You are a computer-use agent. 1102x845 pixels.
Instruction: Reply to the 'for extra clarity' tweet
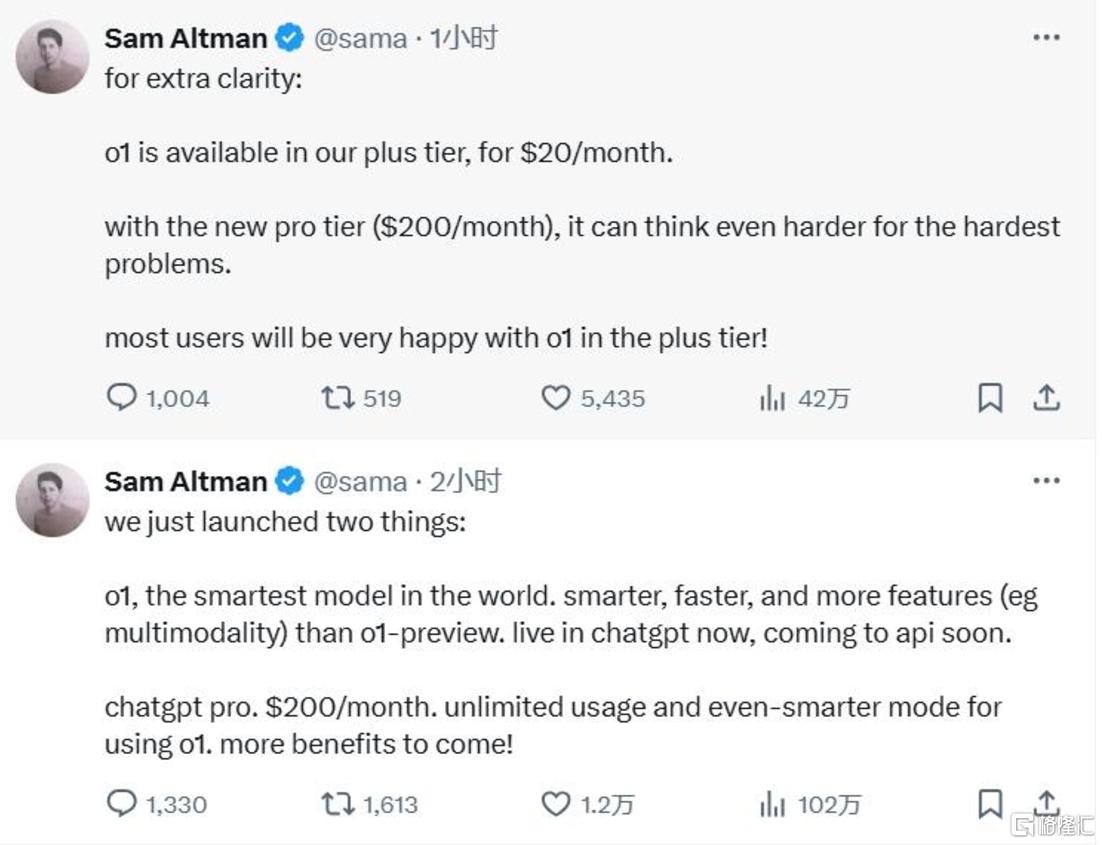pyautogui.click(x=122, y=398)
